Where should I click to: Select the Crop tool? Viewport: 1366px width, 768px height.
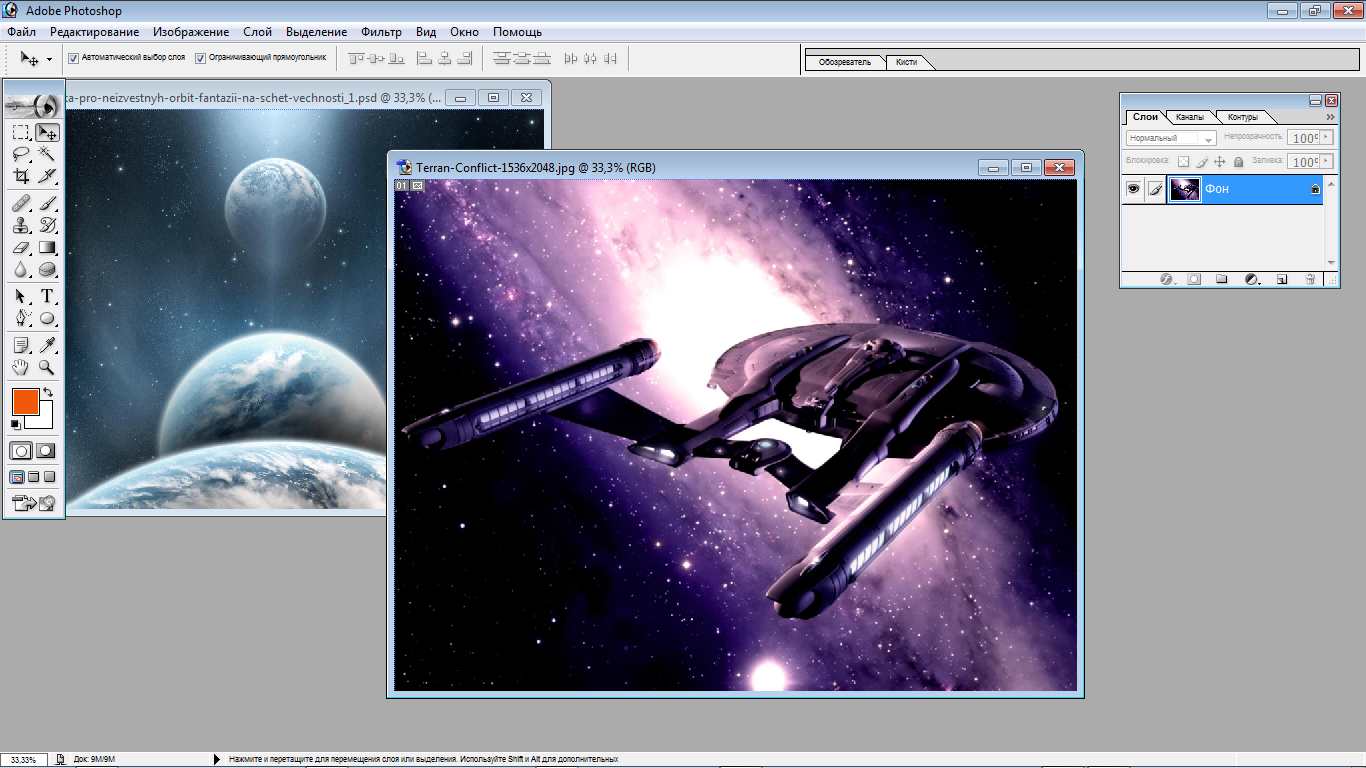[x=21, y=176]
